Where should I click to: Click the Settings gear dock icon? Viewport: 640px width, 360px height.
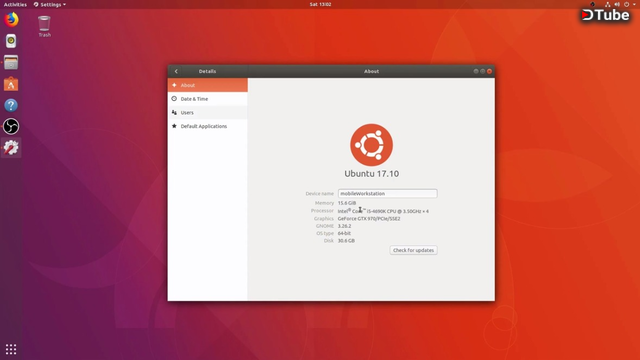(11, 147)
